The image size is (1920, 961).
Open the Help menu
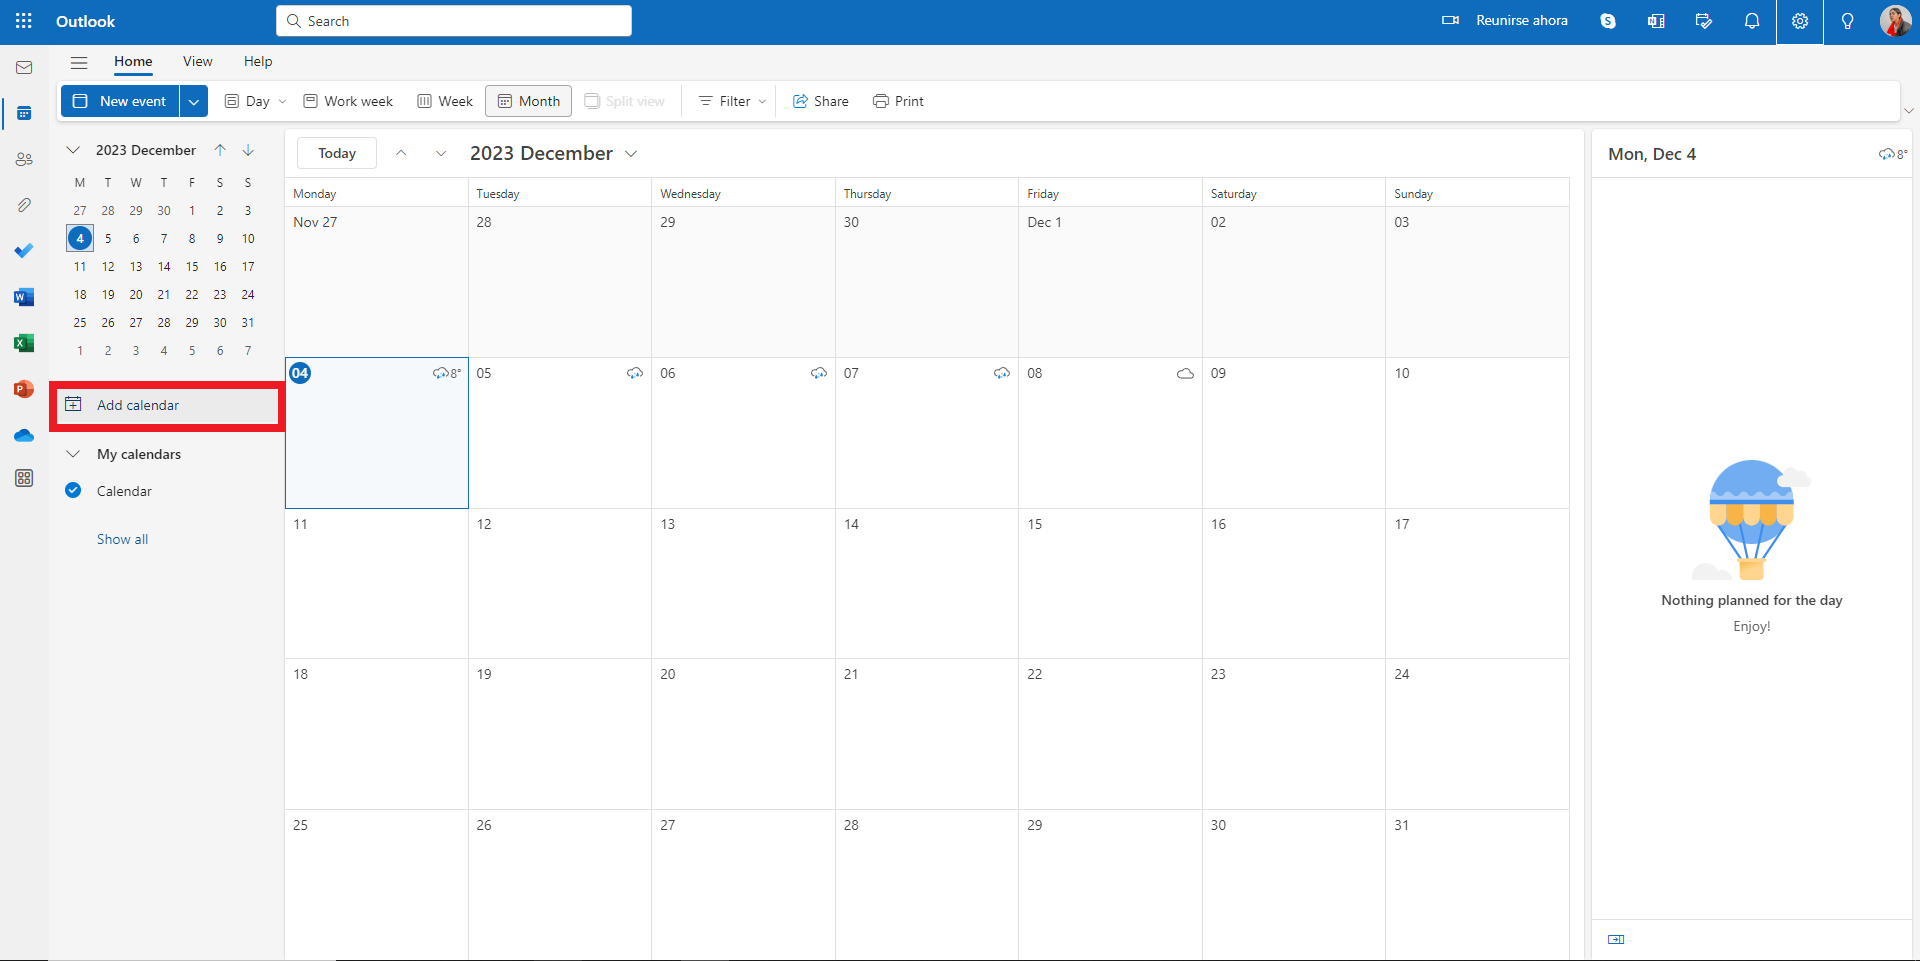pyautogui.click(x=258, y=61)
